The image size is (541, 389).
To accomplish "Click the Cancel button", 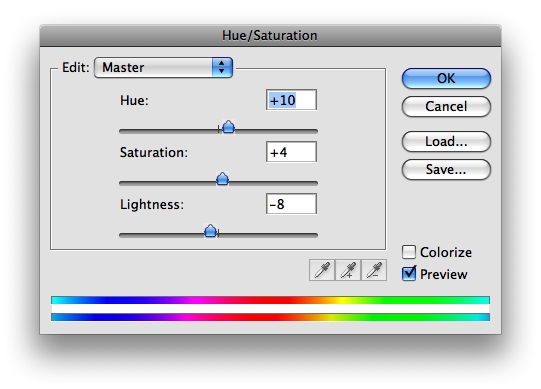I will [x=446, y=106].
